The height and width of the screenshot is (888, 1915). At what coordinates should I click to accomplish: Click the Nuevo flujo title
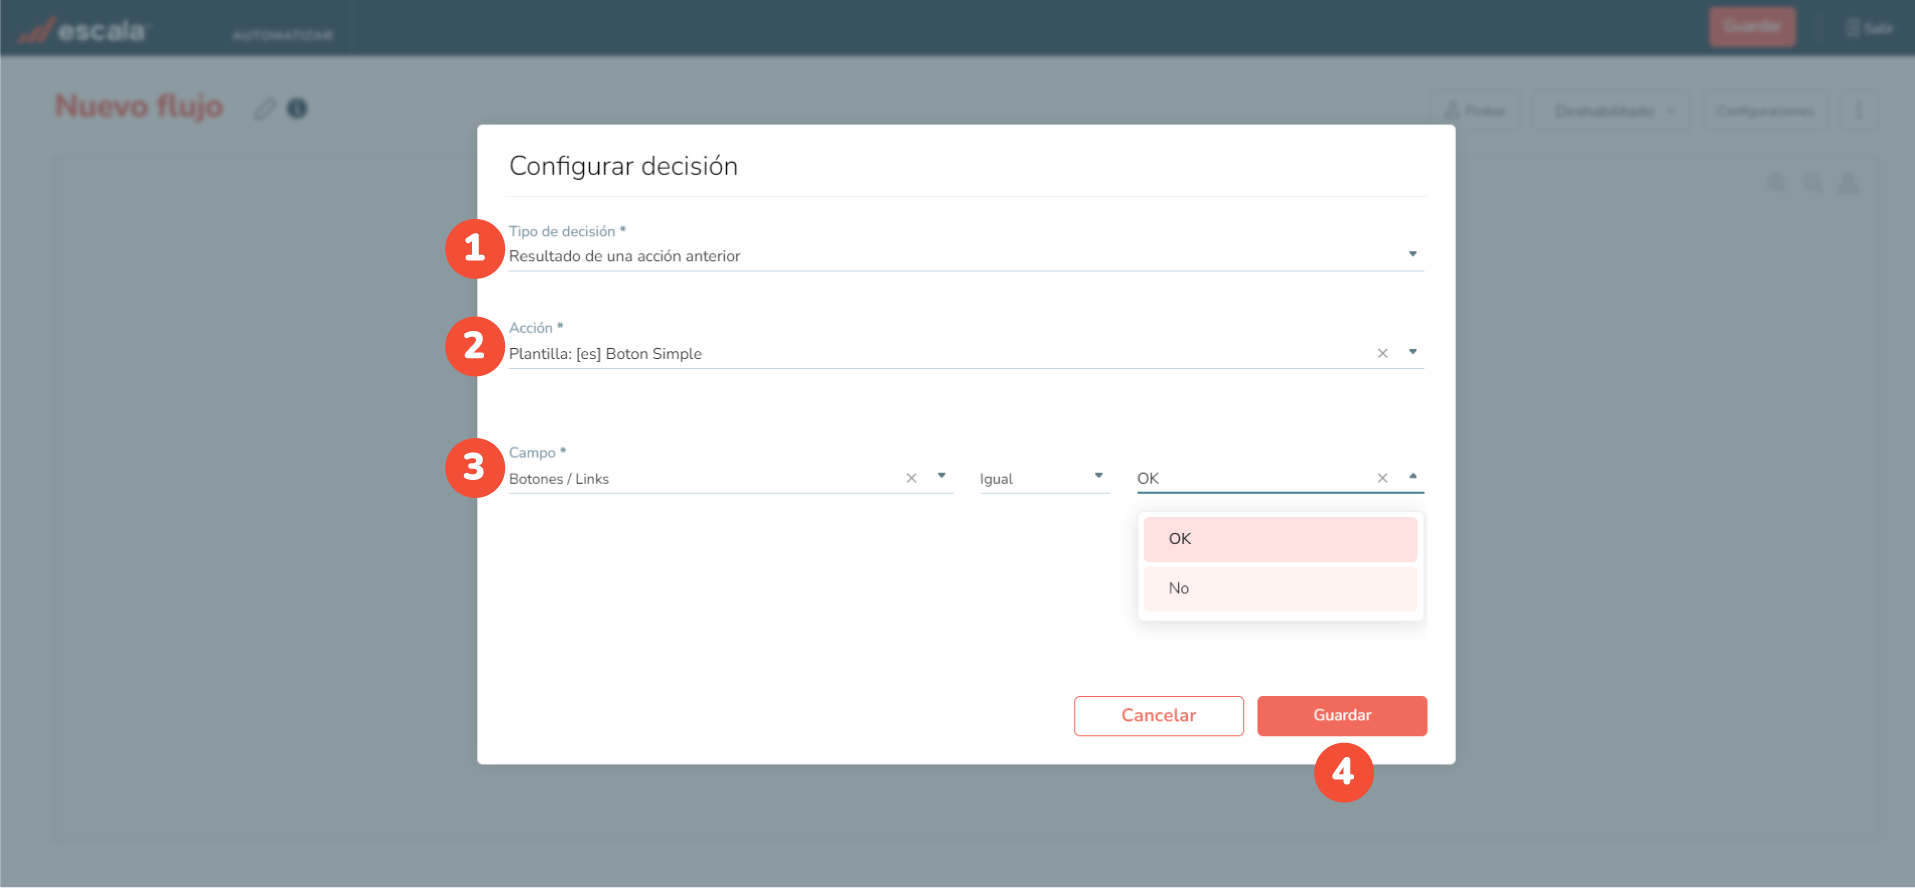point(139,106)
